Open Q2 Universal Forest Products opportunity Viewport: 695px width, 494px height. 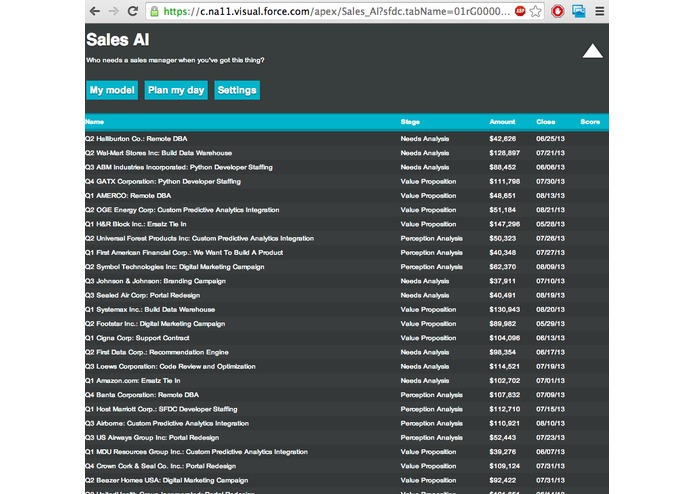pyautogui.click(x=199, y=238)
